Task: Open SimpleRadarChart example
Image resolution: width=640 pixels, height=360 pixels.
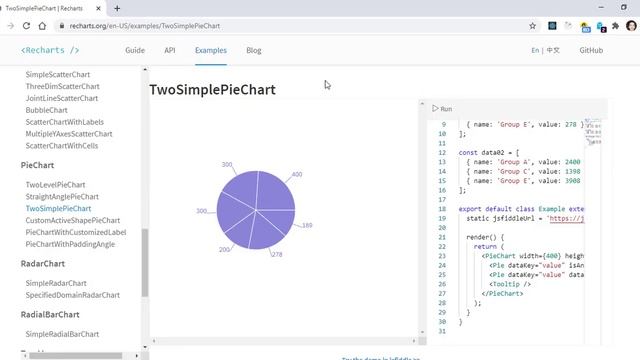Action: point(56,283)
